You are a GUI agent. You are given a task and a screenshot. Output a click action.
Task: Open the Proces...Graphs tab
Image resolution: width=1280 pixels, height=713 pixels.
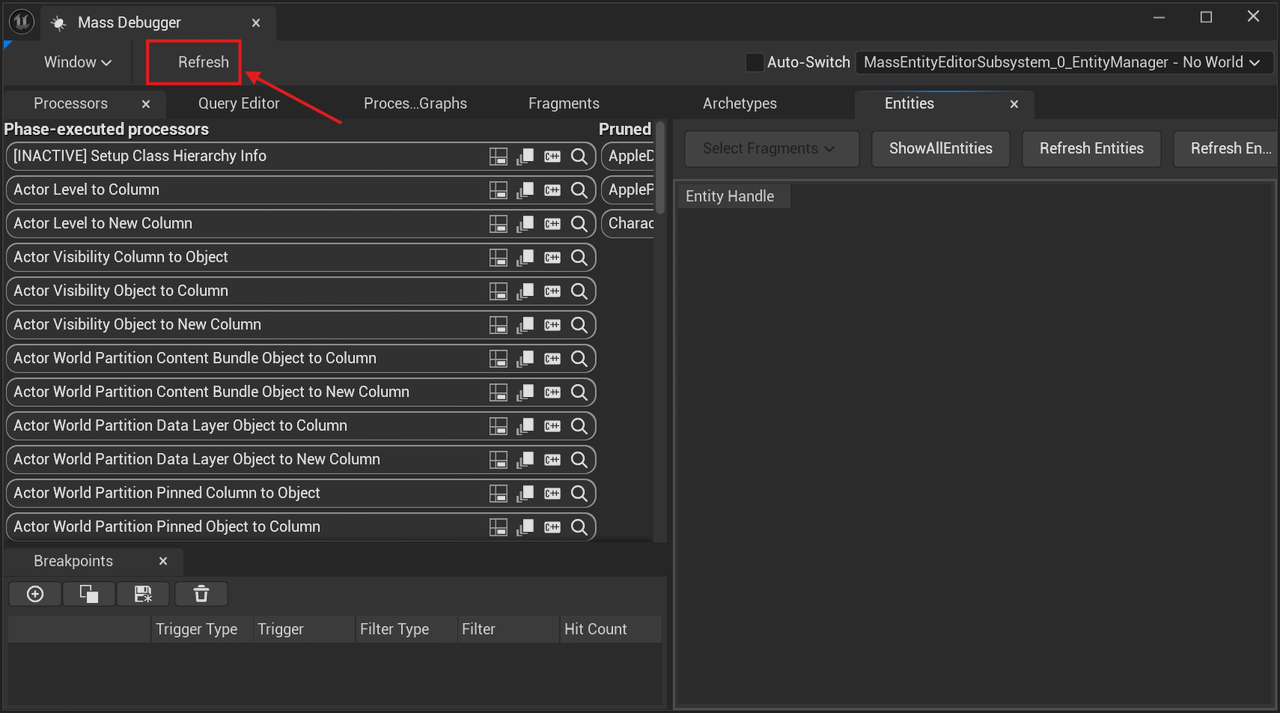415,104
